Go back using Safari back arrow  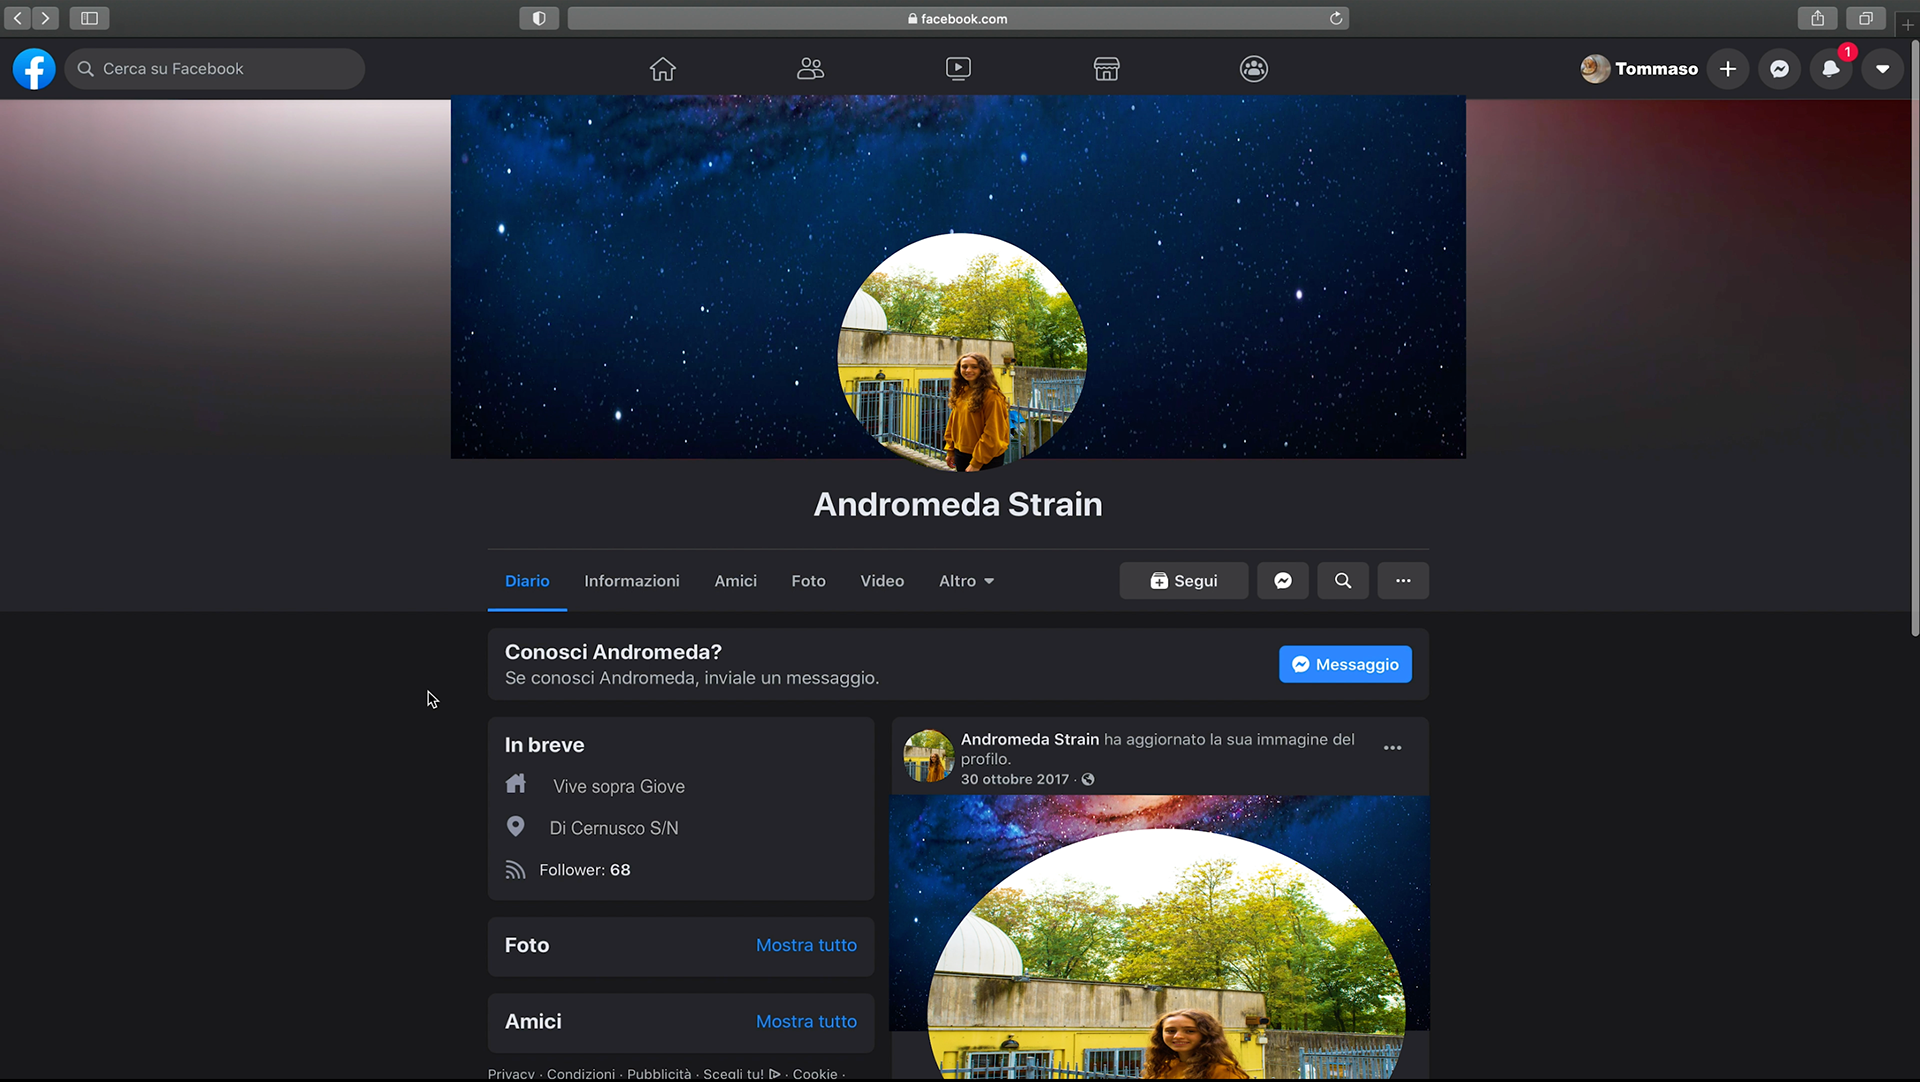click(x=18, y=18)
